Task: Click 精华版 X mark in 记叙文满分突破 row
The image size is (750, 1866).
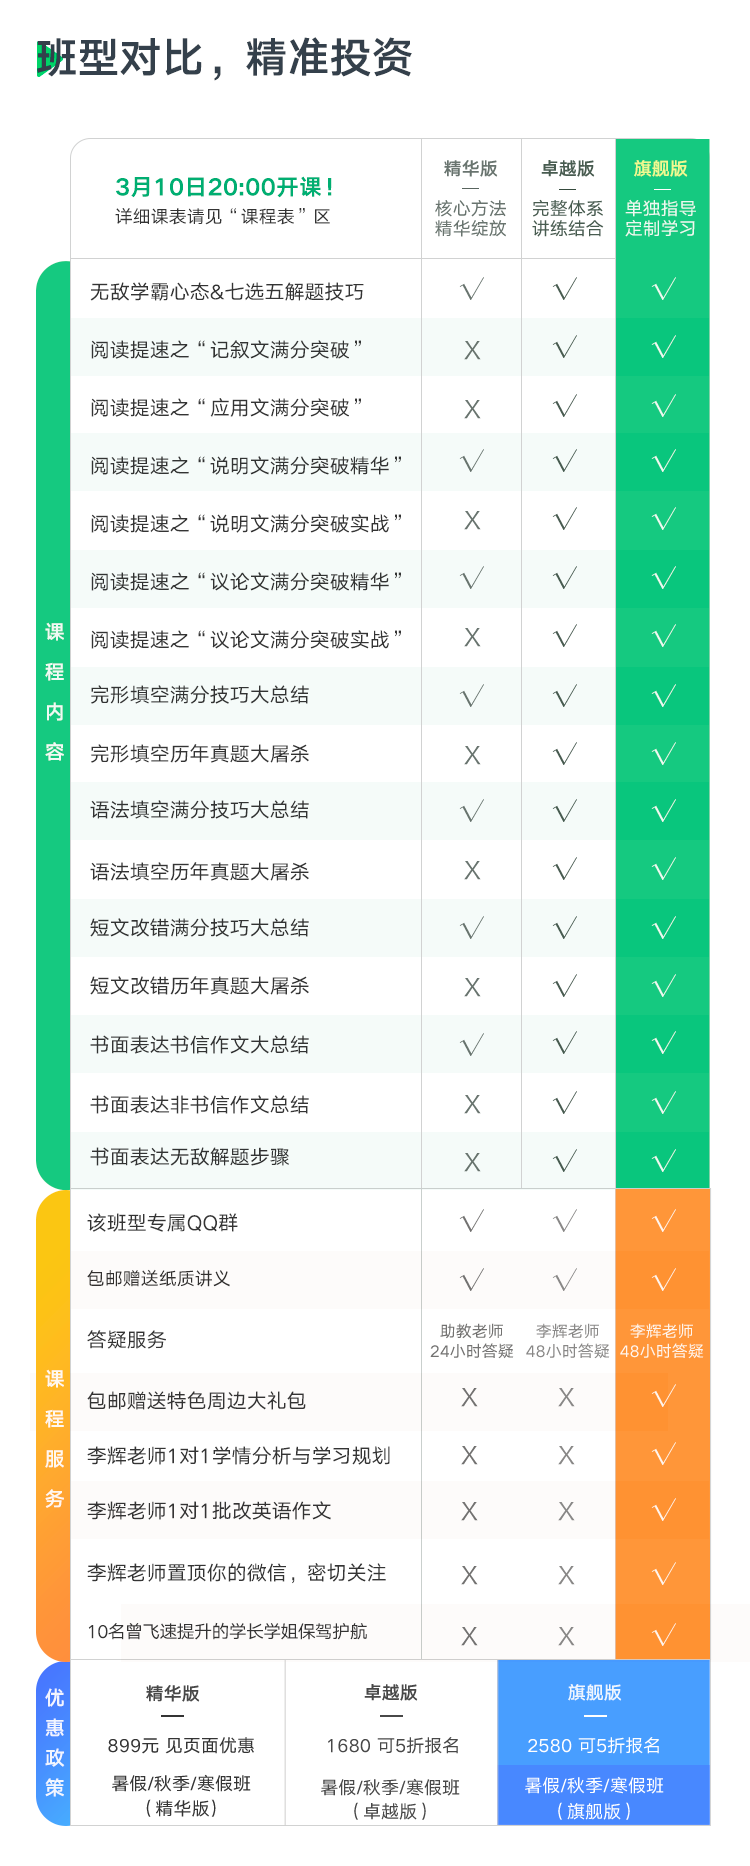Action: point(472,350)
